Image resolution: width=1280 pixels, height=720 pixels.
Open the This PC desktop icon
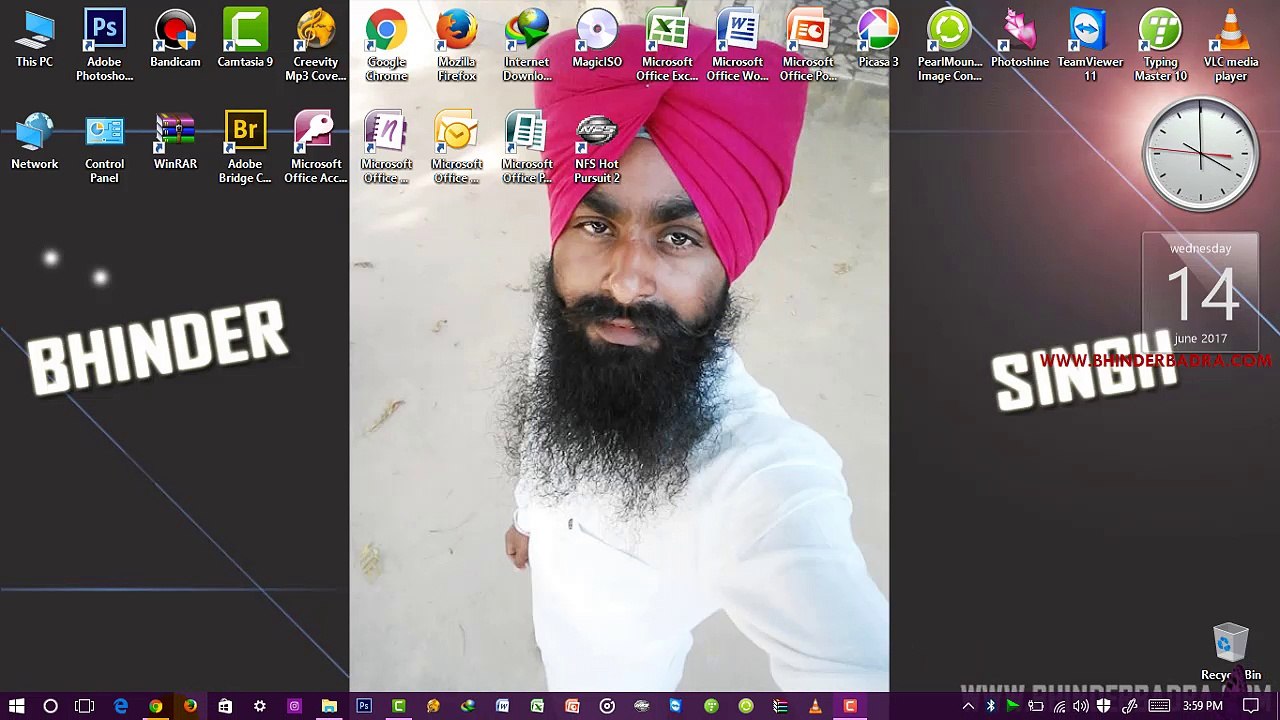34,40
